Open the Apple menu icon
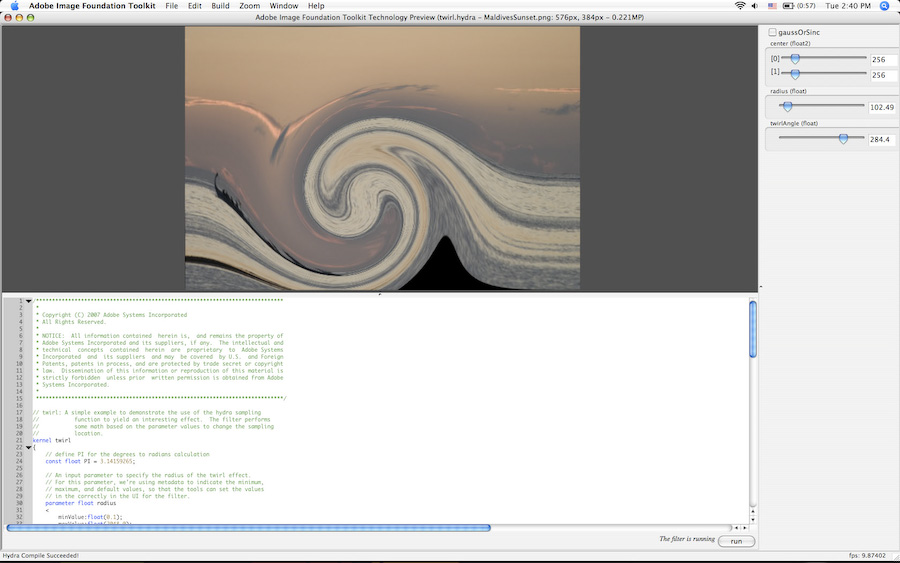 pyautogui.click(x=14, y=6)
